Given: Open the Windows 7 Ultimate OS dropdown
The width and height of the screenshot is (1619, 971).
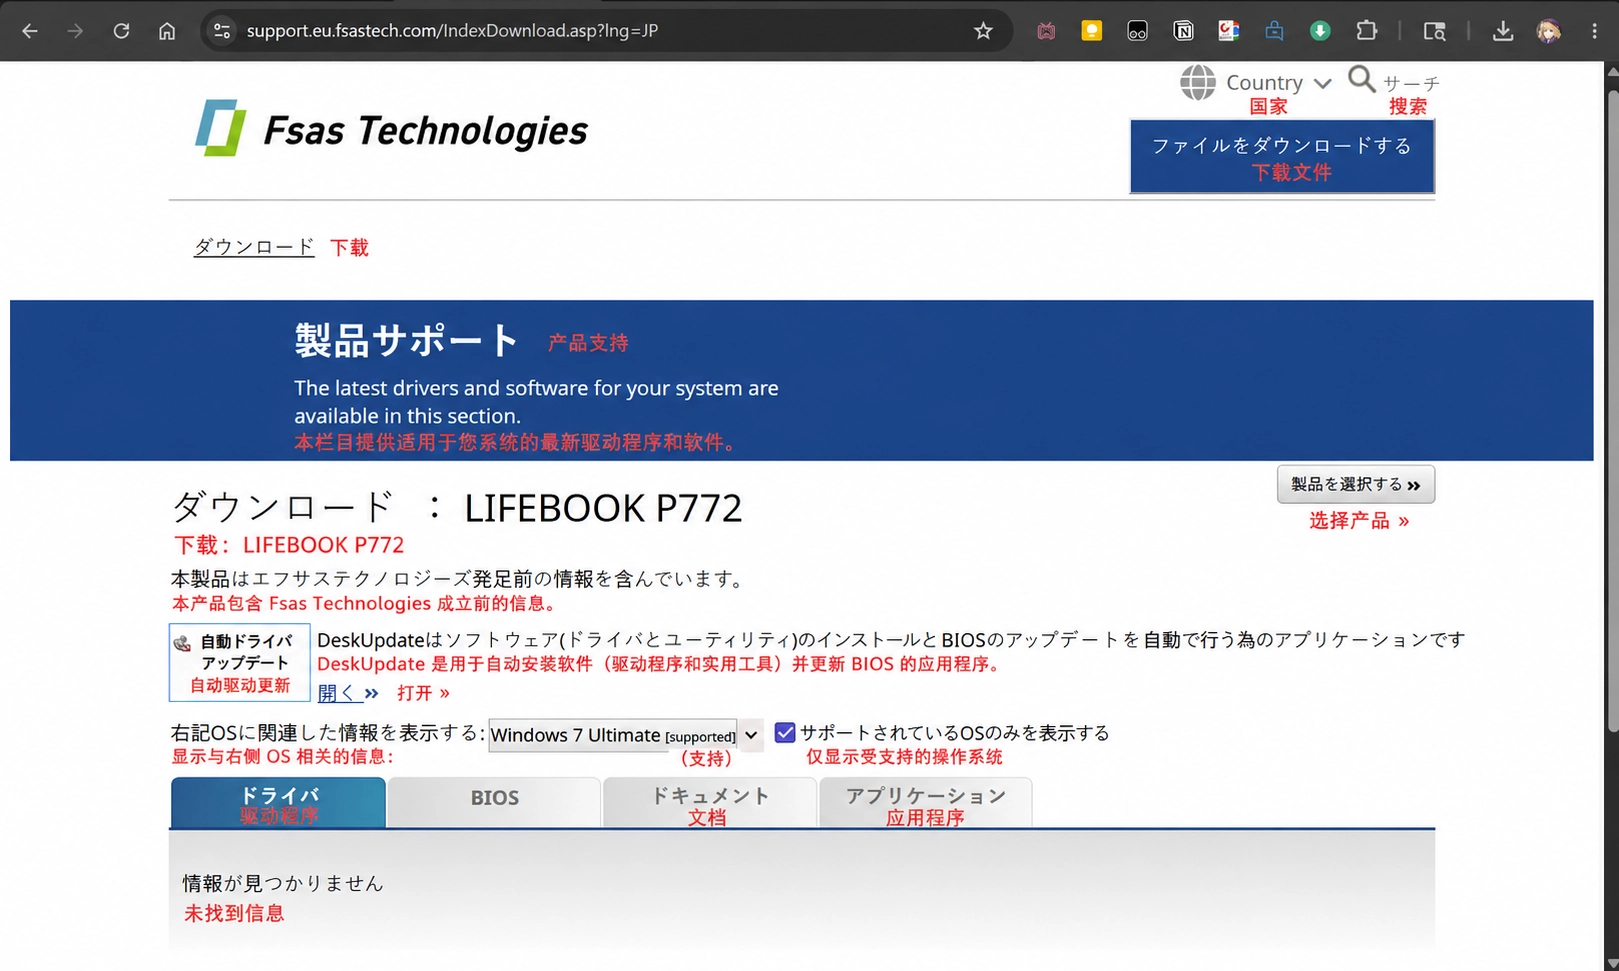Looking at the screenshot, I should click(626, 735).
